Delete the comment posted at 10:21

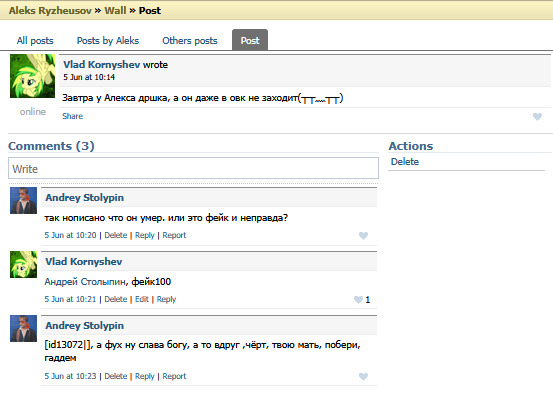(116, 299)
